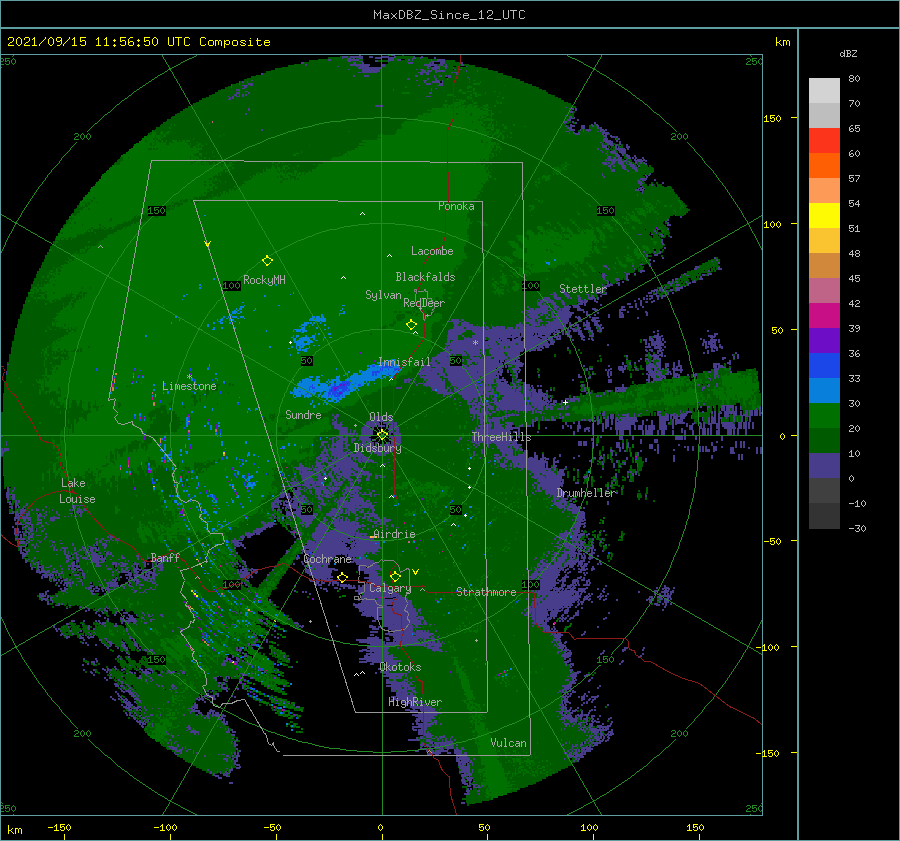Pick the bright green 30-20 dBZ swatch
Screen dimensions: 900x841
(824, 416)
